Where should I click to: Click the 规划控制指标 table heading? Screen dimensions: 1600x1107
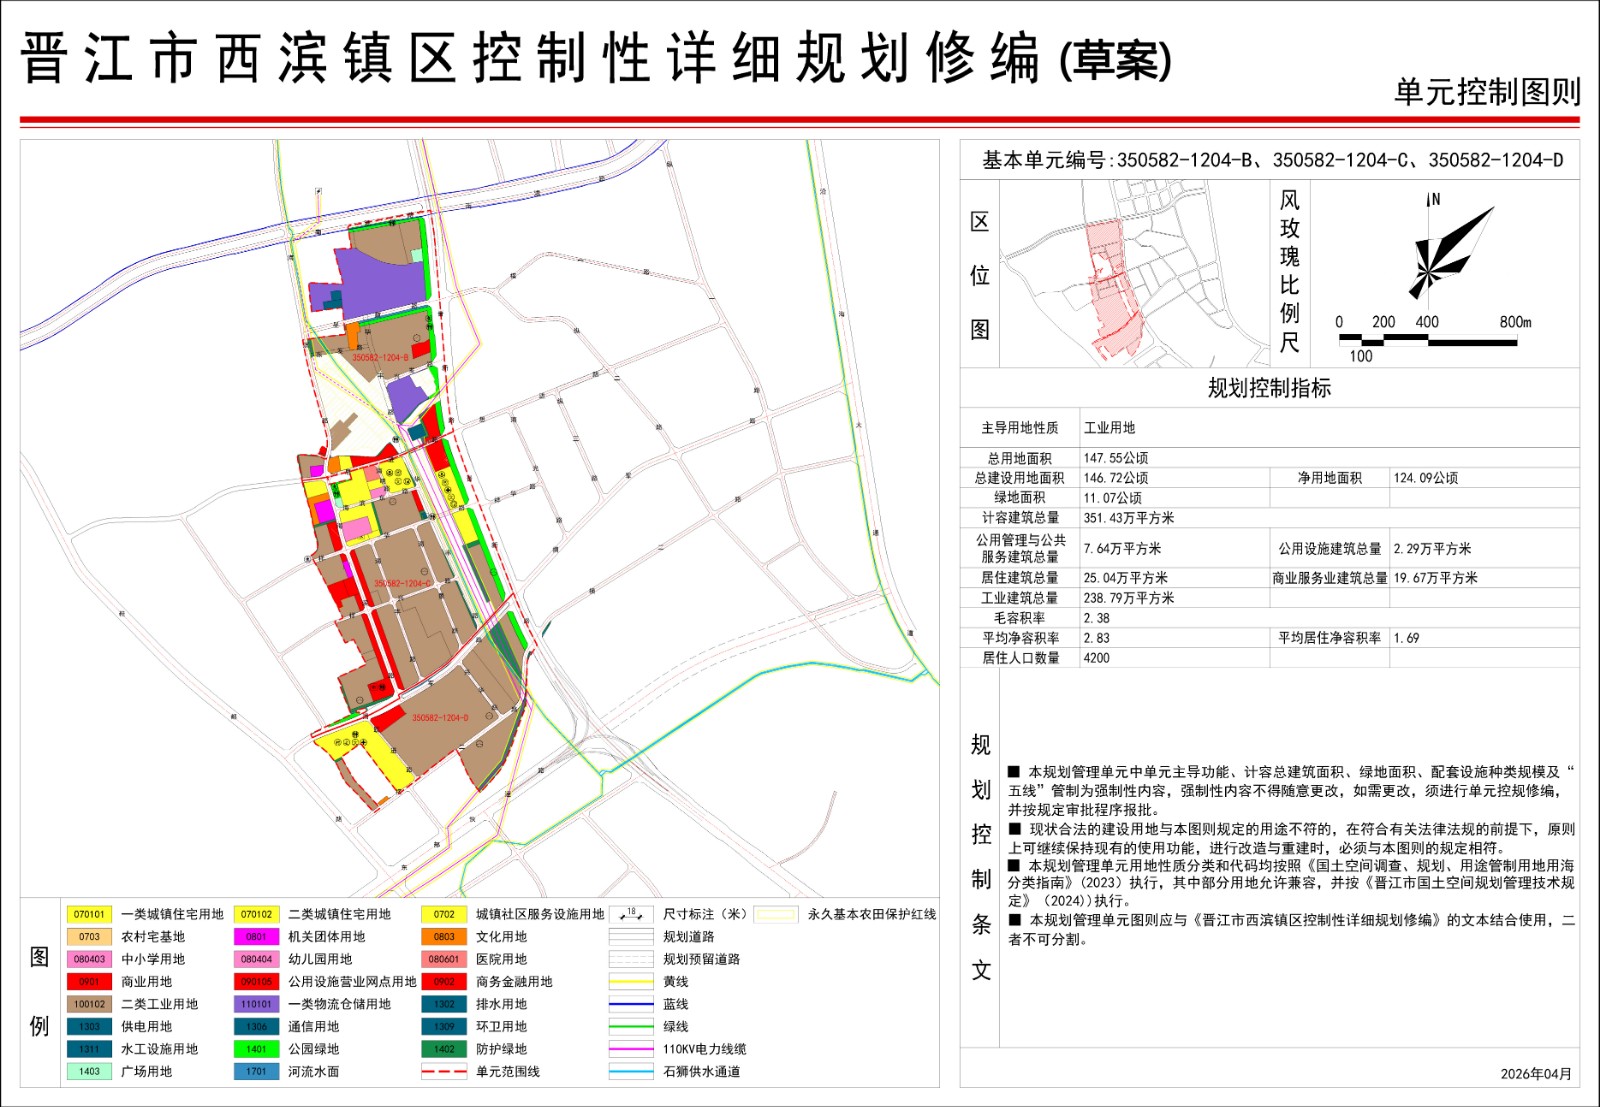[1269, 388]
